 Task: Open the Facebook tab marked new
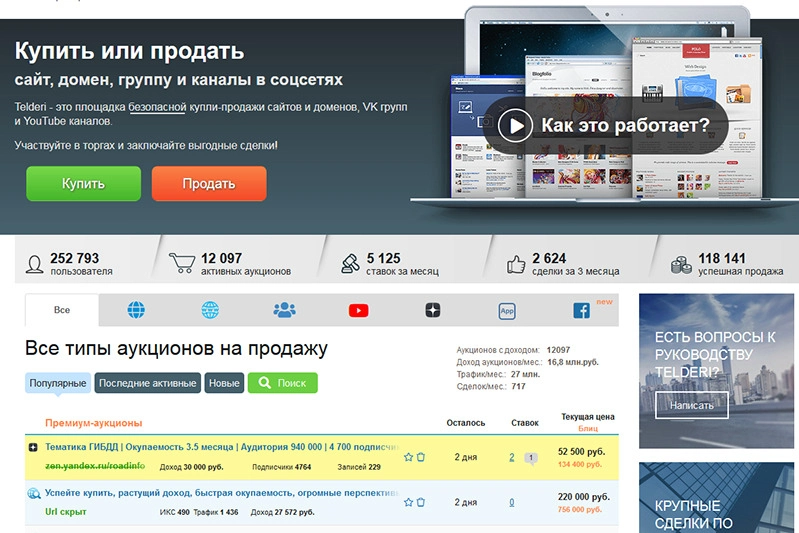581,310
